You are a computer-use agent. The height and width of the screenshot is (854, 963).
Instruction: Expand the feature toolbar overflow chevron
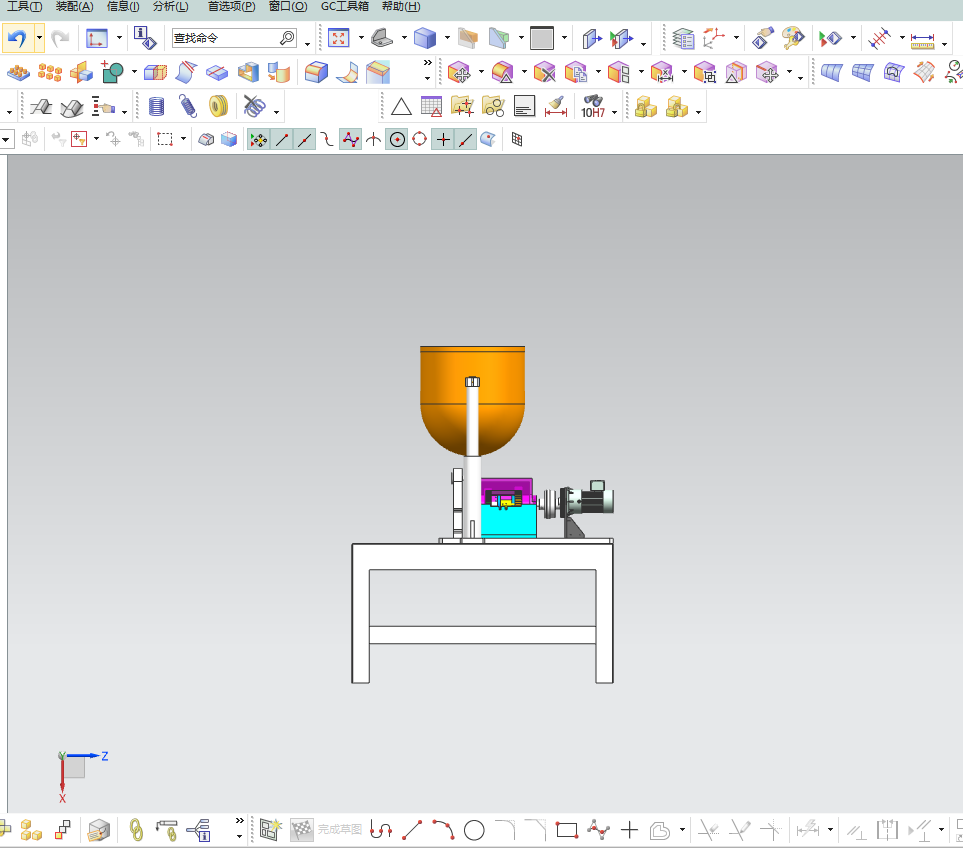click(427, 63)
